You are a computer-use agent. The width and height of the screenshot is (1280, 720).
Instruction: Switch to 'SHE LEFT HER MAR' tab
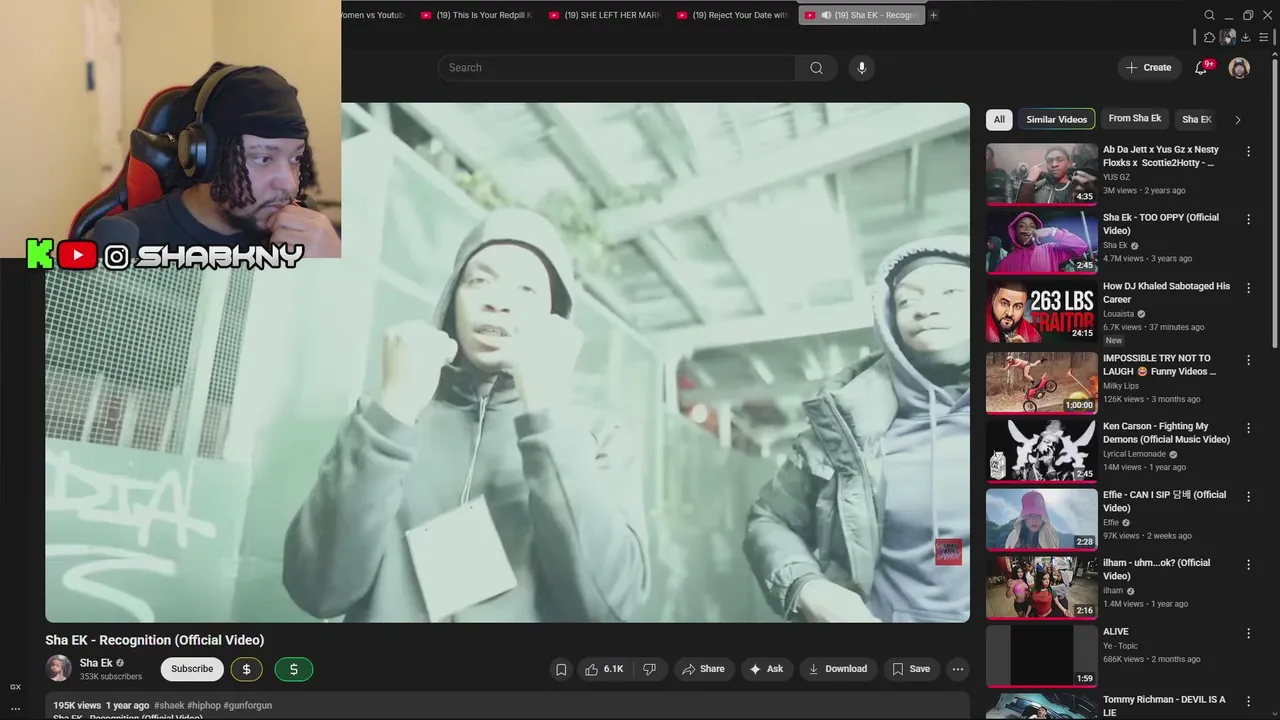coord(605,15)
